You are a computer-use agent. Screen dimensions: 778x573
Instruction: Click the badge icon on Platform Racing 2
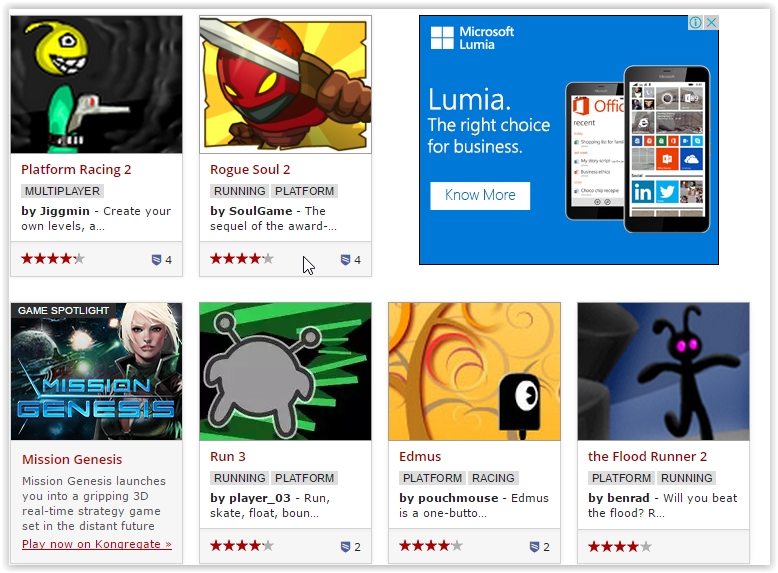[156, 259]
